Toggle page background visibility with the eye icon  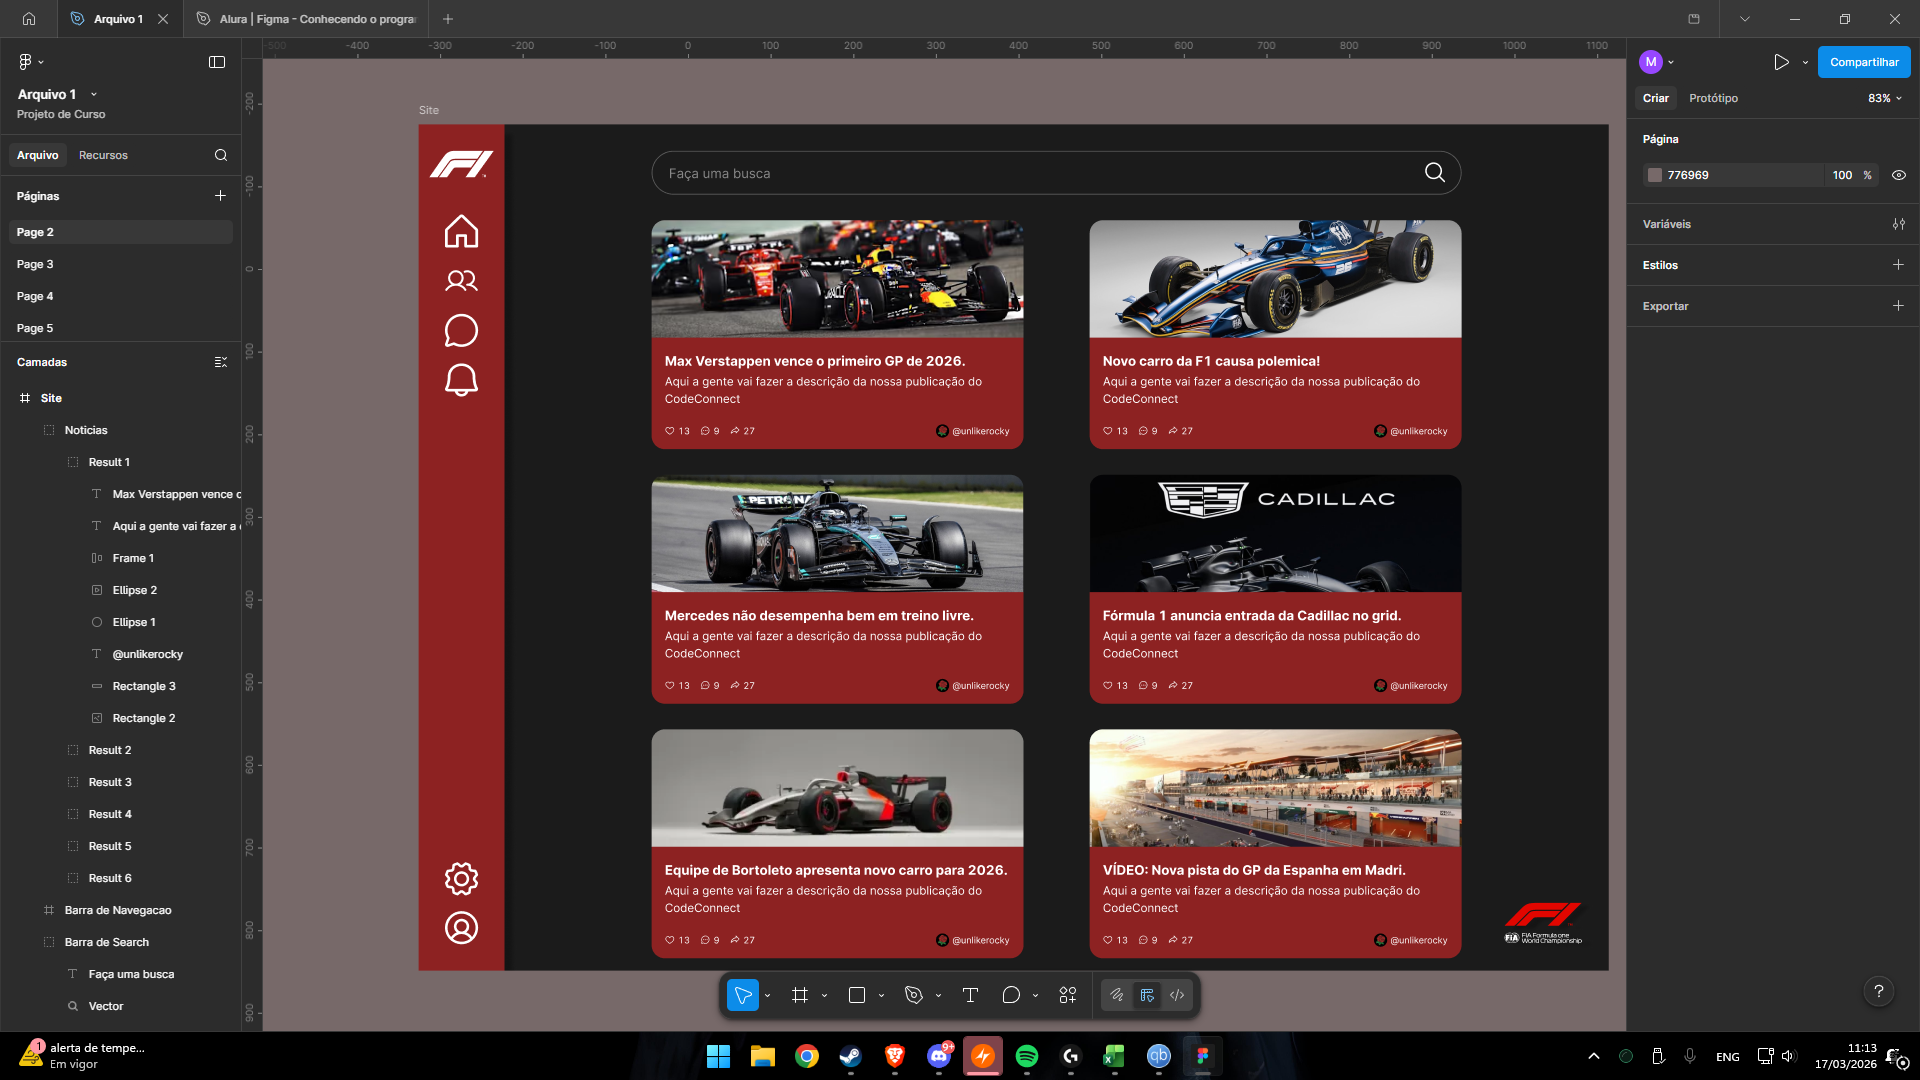pyautogui.click(x=1899, y=175)
